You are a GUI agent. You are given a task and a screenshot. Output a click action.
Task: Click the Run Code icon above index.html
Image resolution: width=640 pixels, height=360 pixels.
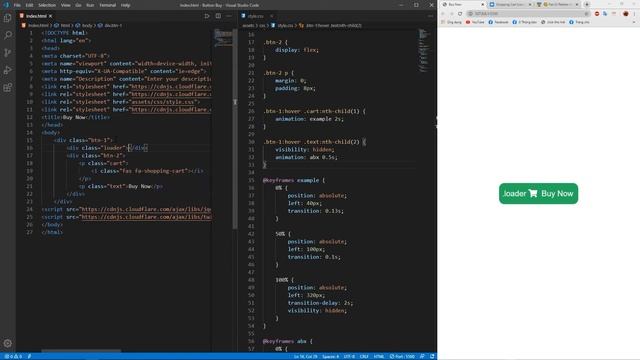207,16
